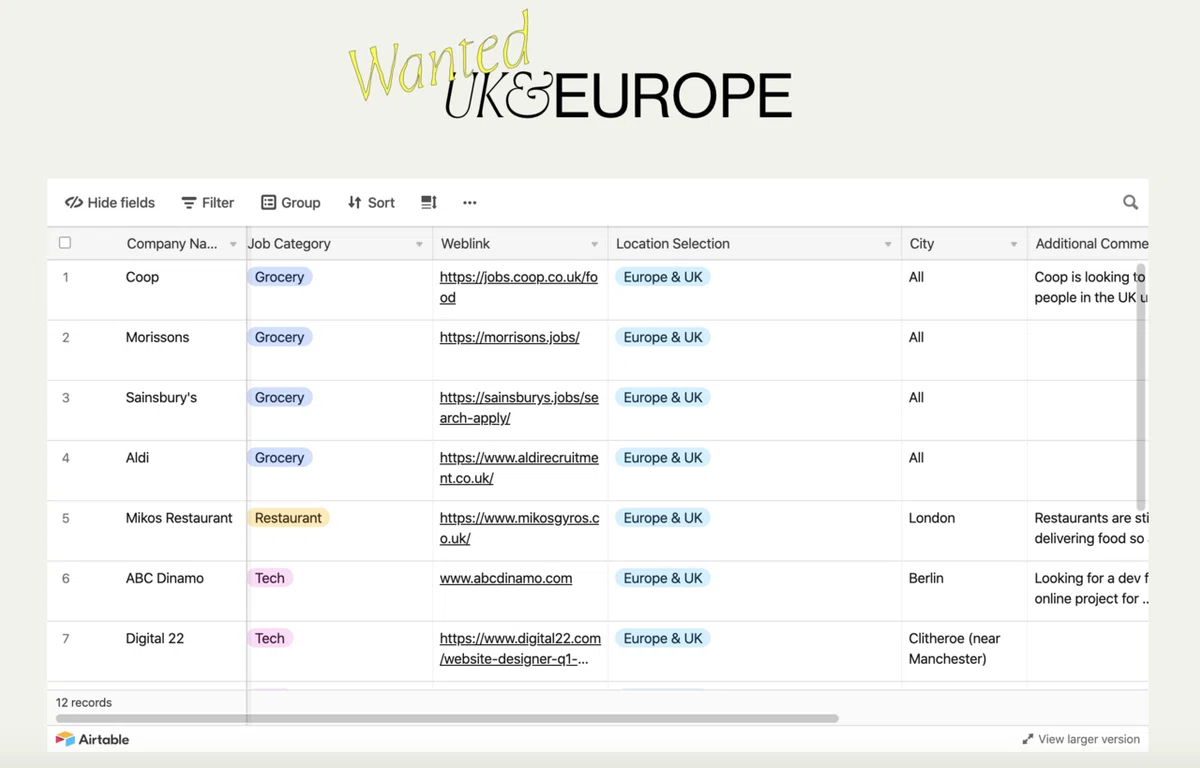Select the ABC Dinamo cell
The height and width of the screenshot is (768, 1200).
146,590
